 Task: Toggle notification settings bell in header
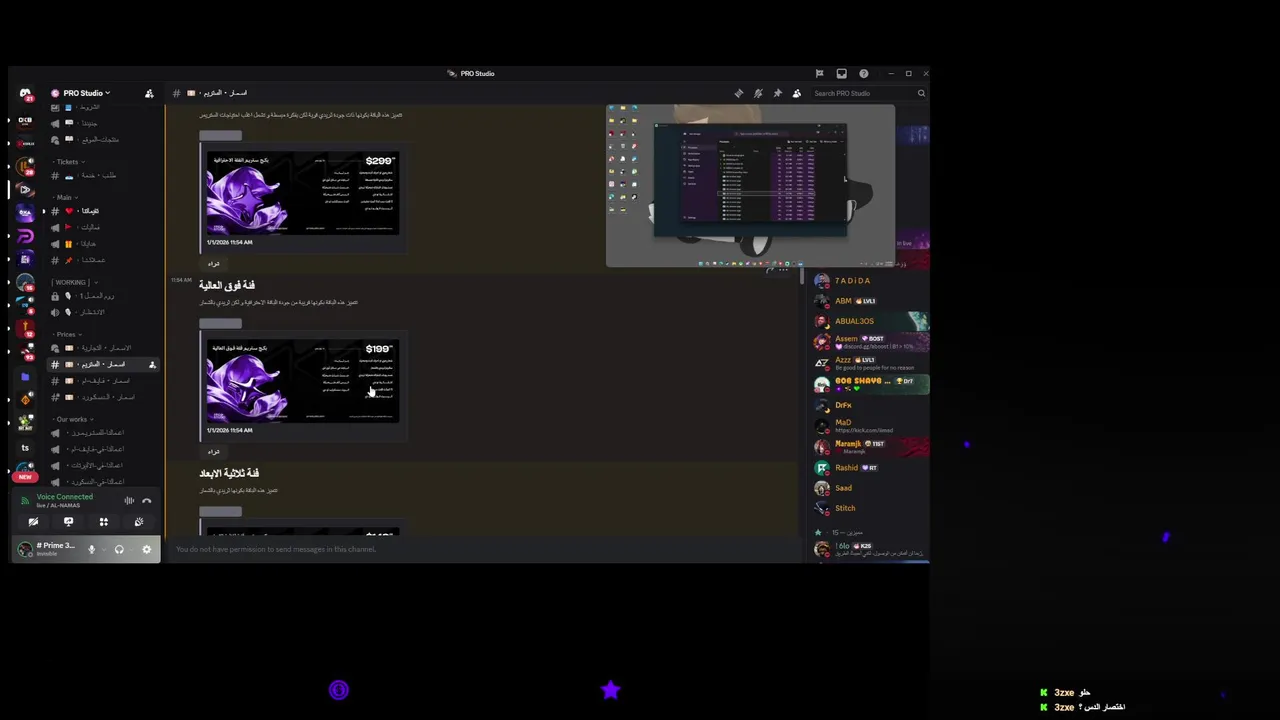click(x=758, y=93)
